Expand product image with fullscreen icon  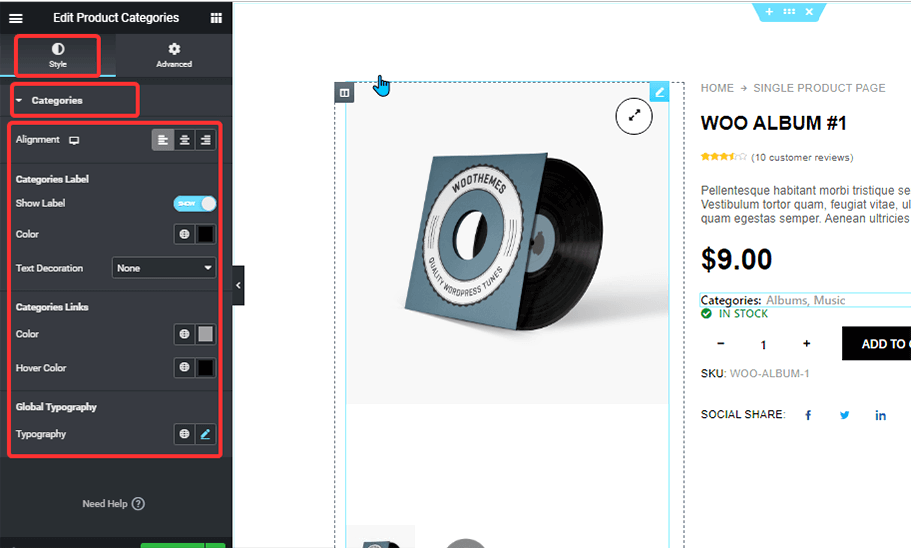[634, 116]
